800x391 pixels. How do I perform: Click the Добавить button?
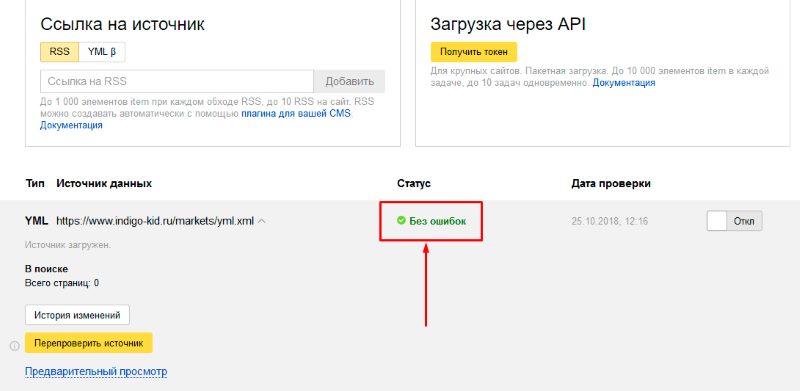349,81
